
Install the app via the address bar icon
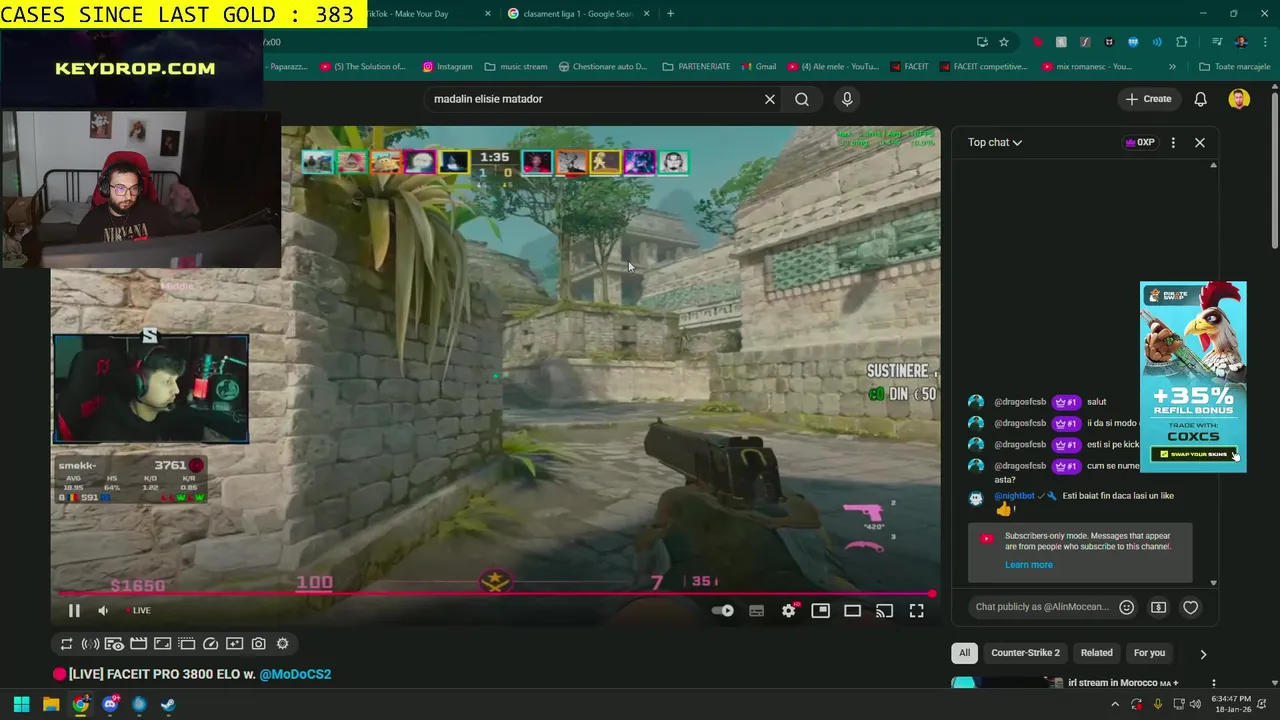click(982, 42)
